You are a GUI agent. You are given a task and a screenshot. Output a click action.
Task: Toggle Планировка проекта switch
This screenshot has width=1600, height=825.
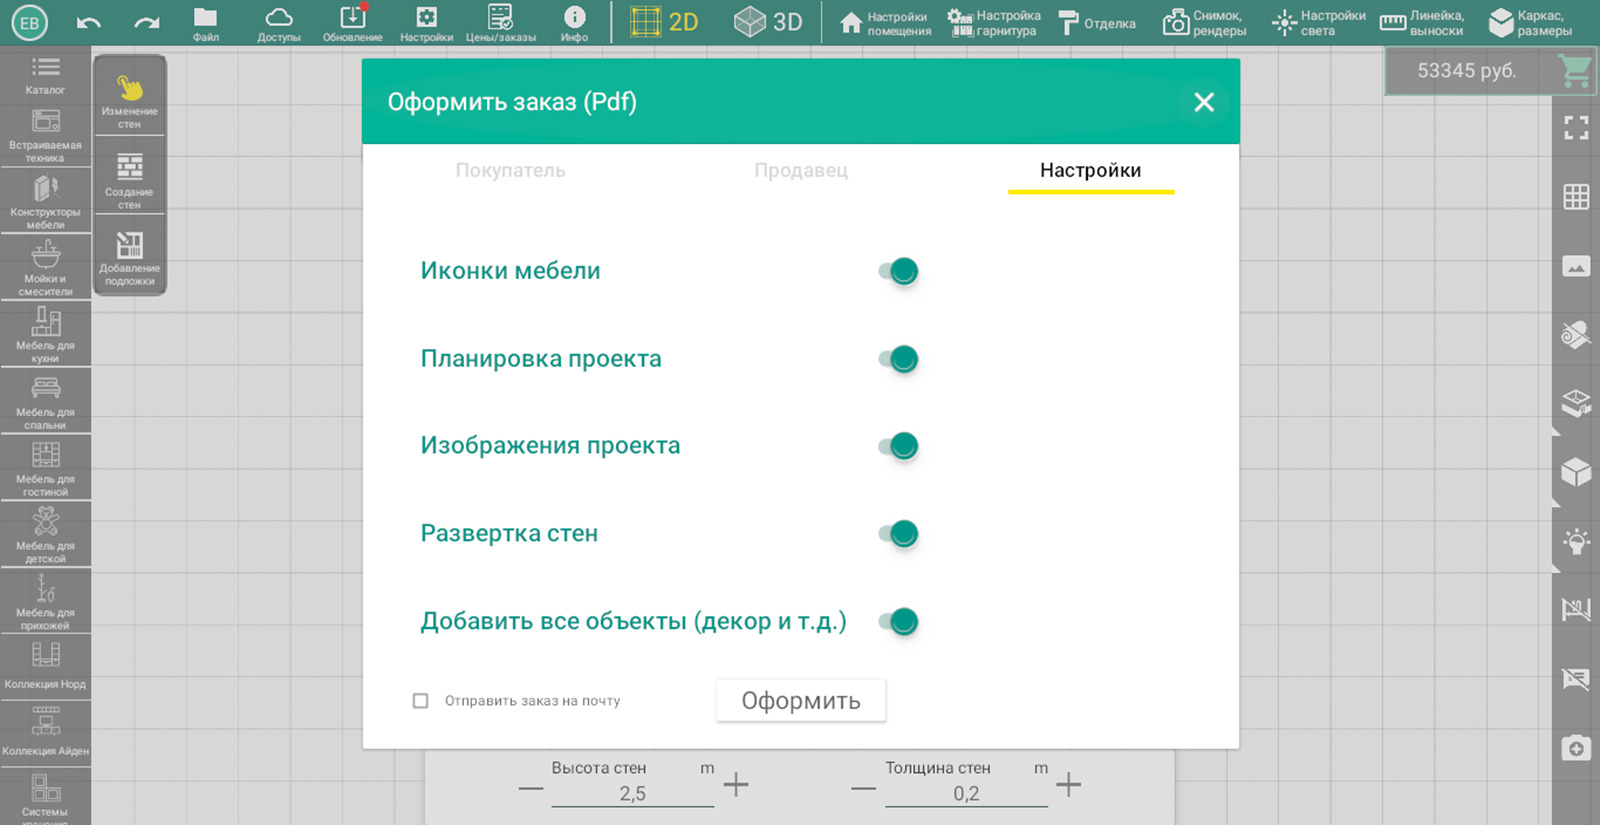coord(899,359)
